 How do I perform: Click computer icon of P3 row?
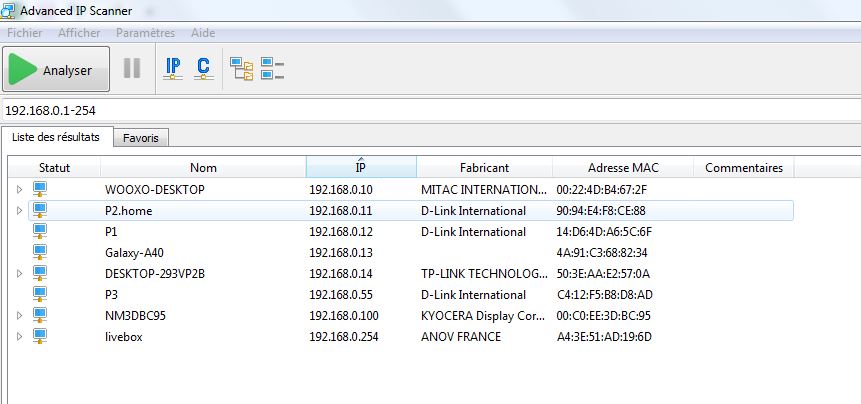click(x=40, y=295)
